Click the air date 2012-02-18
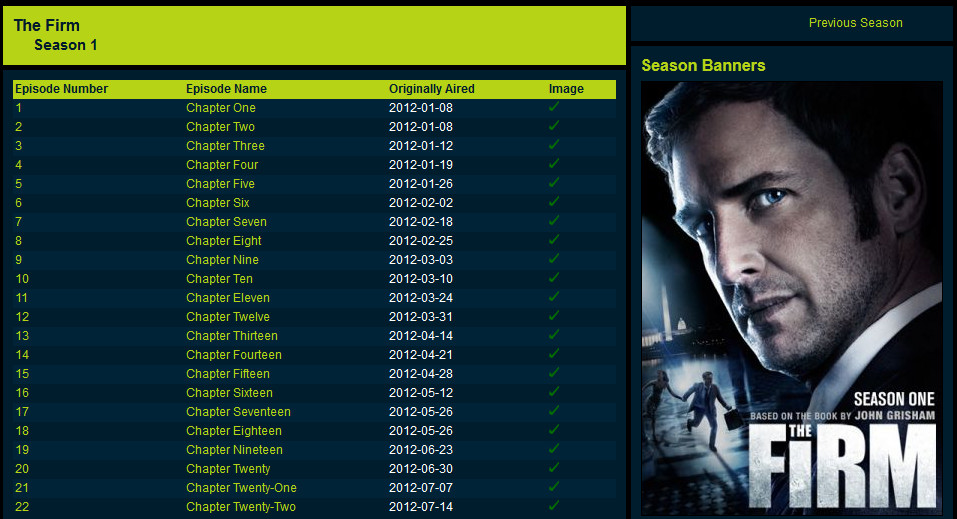 click(x=421, y=222)
